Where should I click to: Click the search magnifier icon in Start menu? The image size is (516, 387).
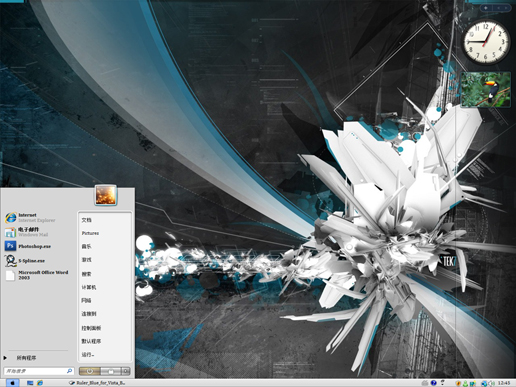70,371
